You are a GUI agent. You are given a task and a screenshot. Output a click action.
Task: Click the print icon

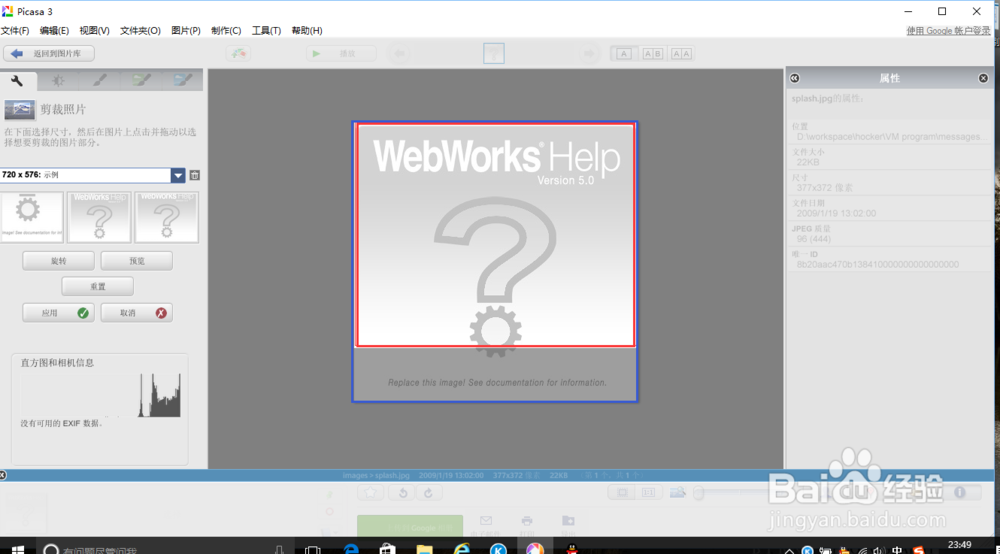coord(527,521)
